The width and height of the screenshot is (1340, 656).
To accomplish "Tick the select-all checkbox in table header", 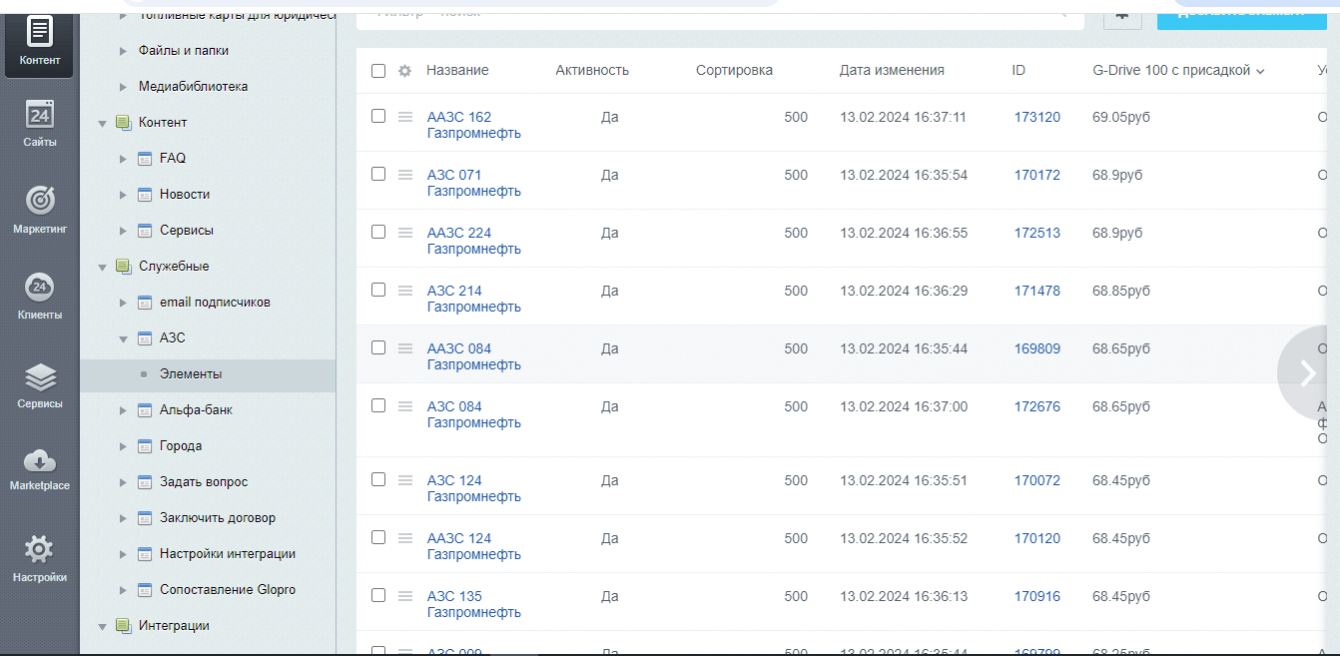I will [378, 71].
